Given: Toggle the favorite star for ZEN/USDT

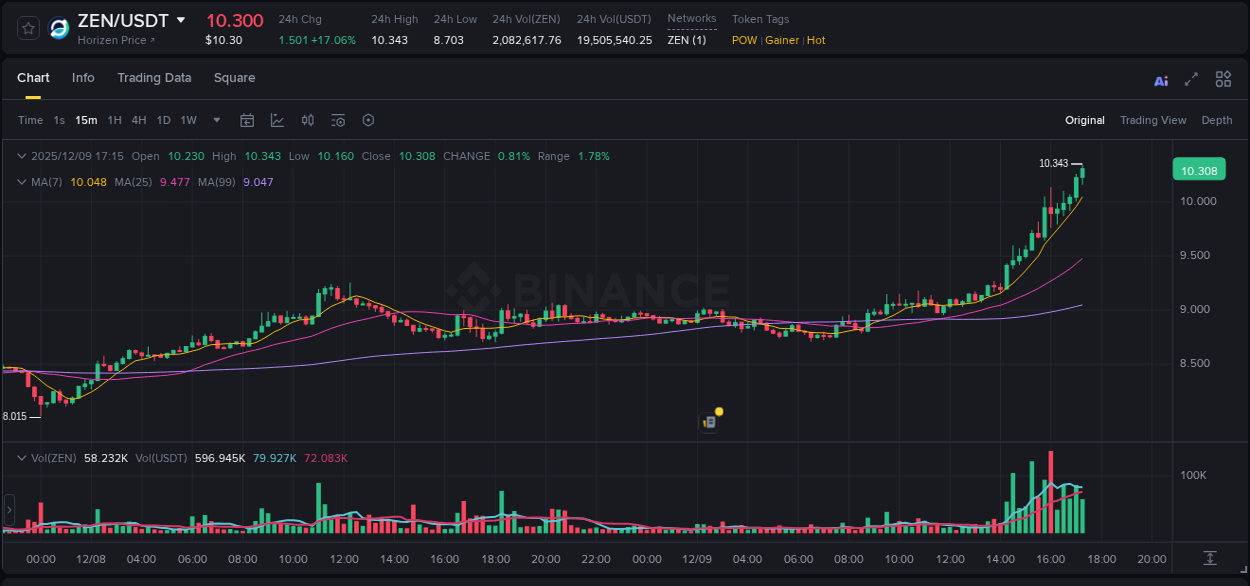Looking at the screenshot, I should tap(27, 27).
